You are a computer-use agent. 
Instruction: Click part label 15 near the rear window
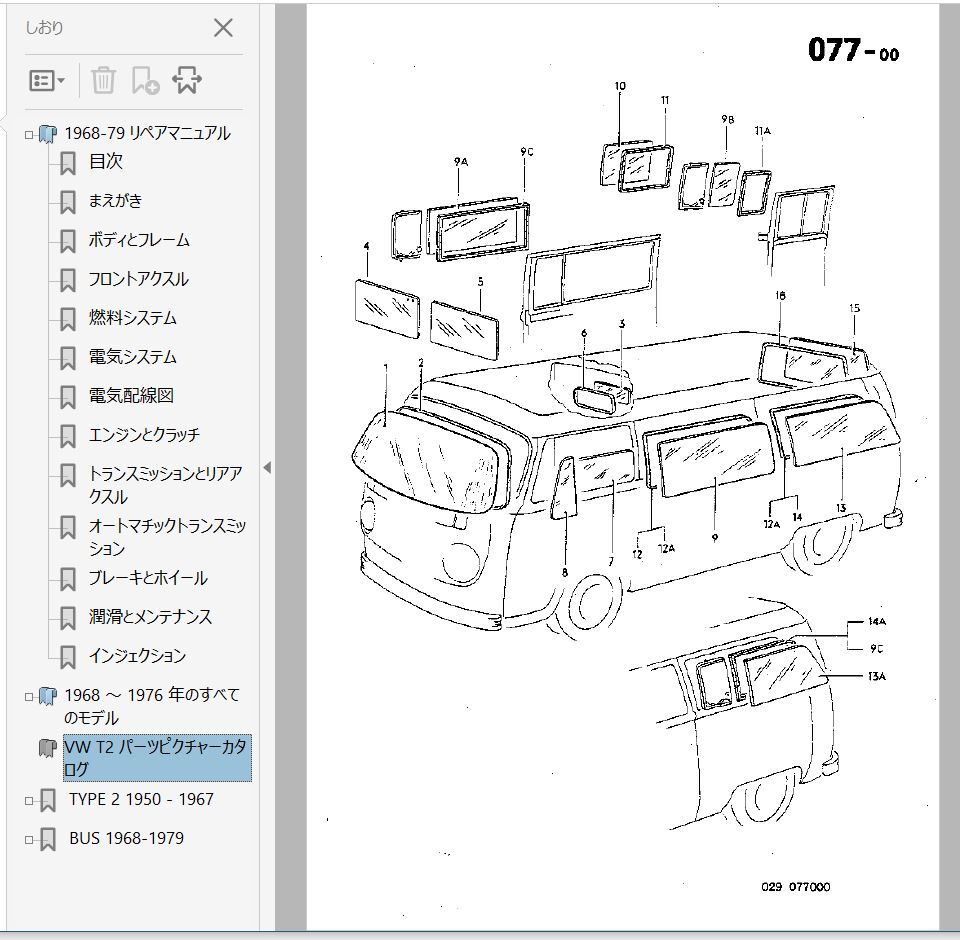pos(855,308)
